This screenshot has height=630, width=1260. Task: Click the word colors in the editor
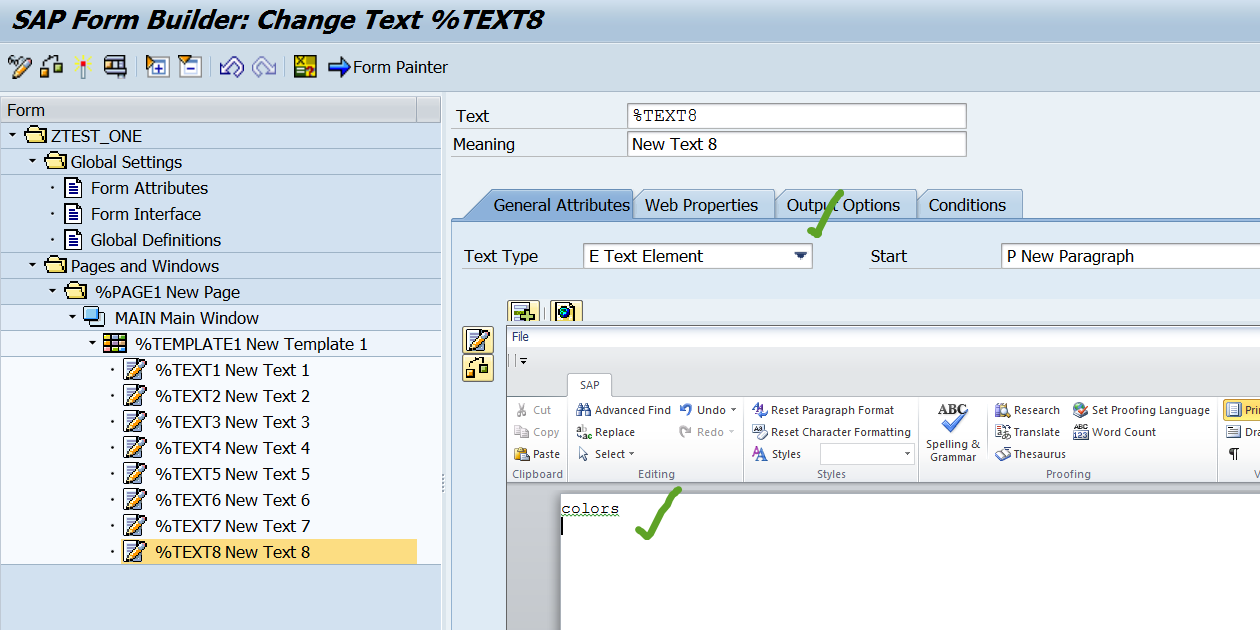pyautogui.click(x=590, y=509)
